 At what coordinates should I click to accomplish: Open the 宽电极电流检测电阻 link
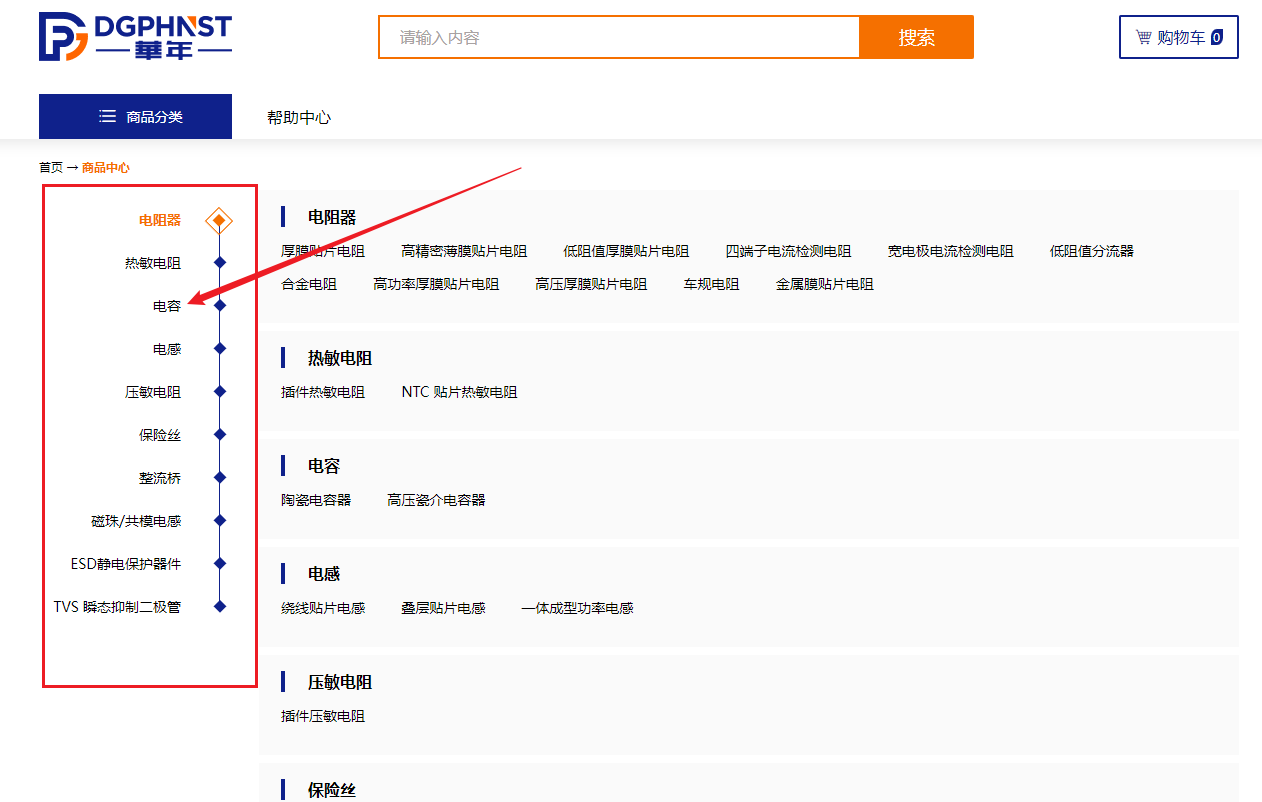point(951,251)
